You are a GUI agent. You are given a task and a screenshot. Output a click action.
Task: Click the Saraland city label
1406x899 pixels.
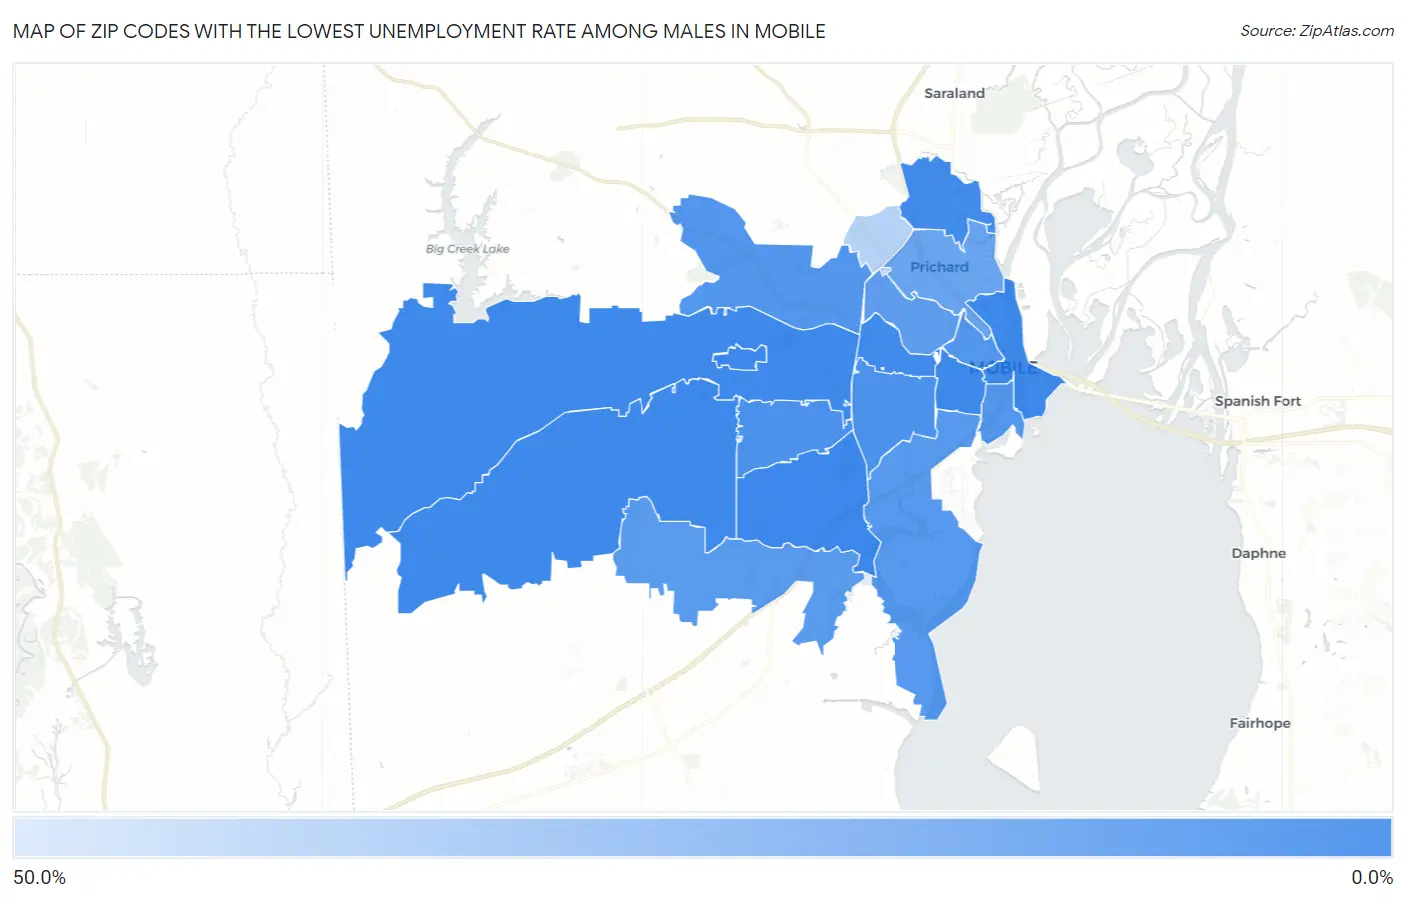point(954,93)
